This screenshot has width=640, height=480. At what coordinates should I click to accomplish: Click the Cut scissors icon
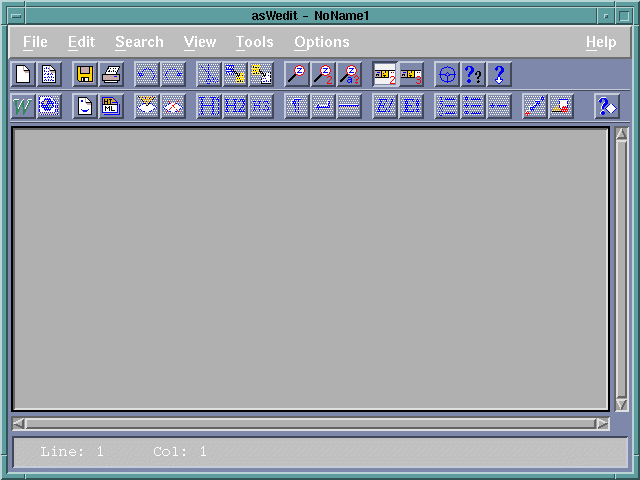coord(209,74)
